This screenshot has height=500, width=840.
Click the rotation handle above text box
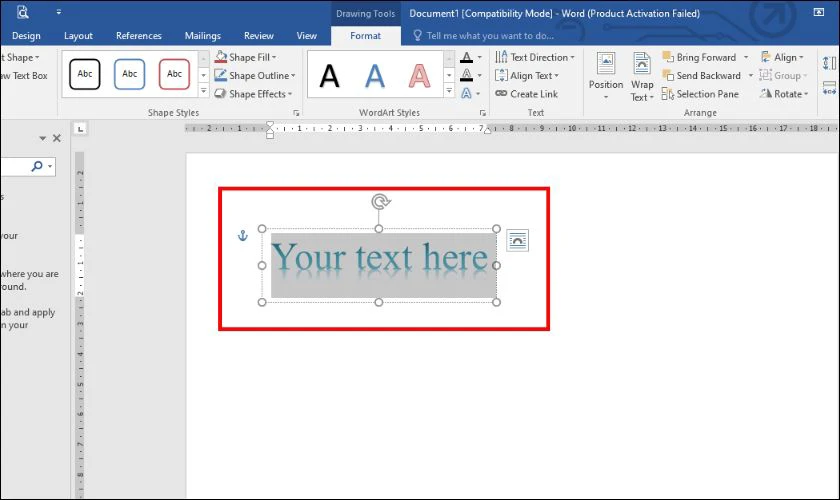click(x=380, y=202)
